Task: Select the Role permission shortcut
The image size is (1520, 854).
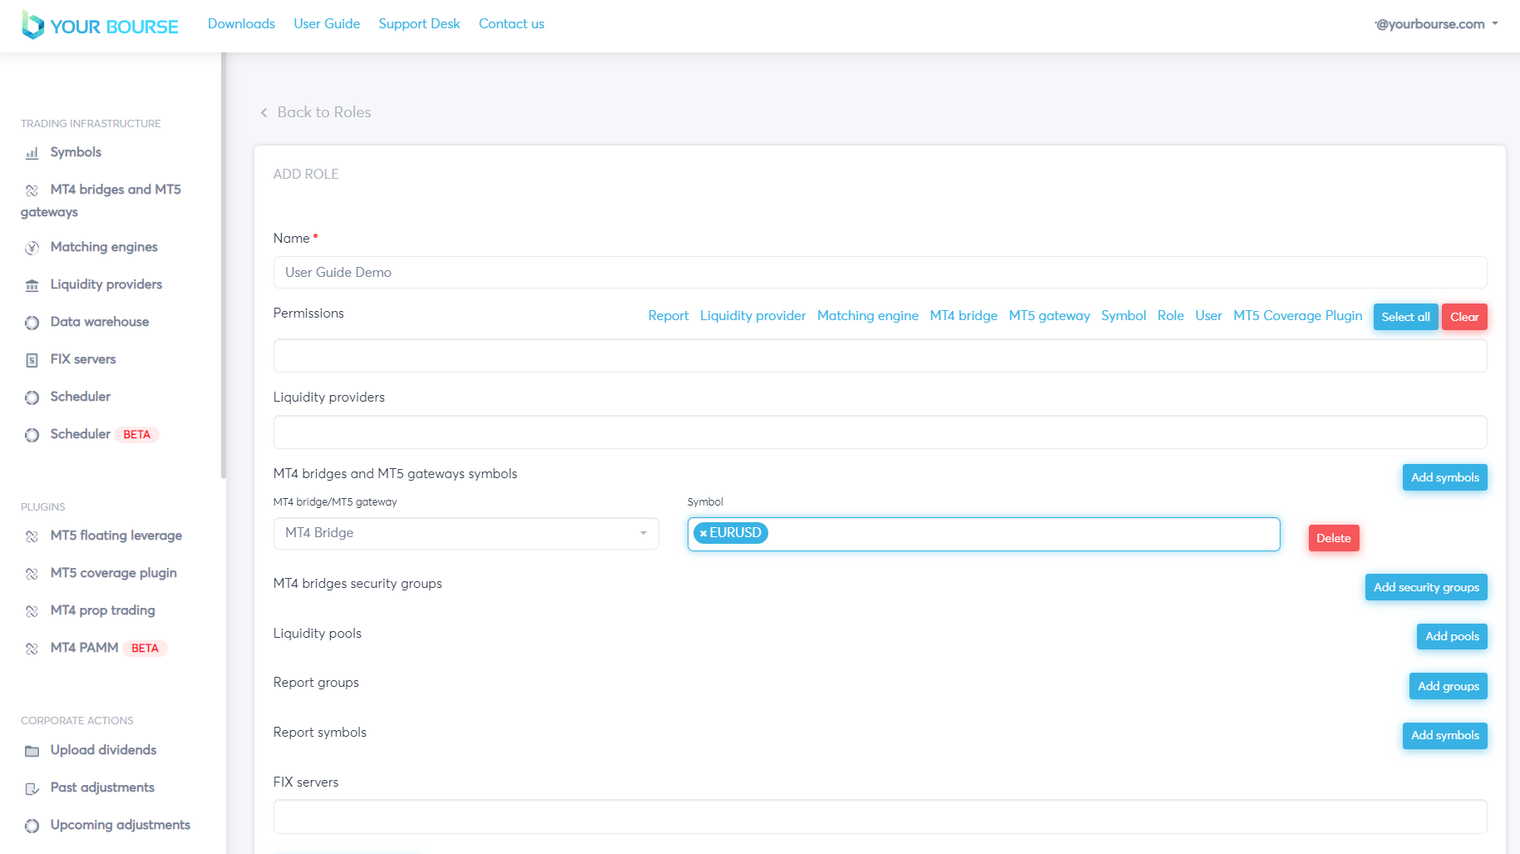Action: point(1171,316)
